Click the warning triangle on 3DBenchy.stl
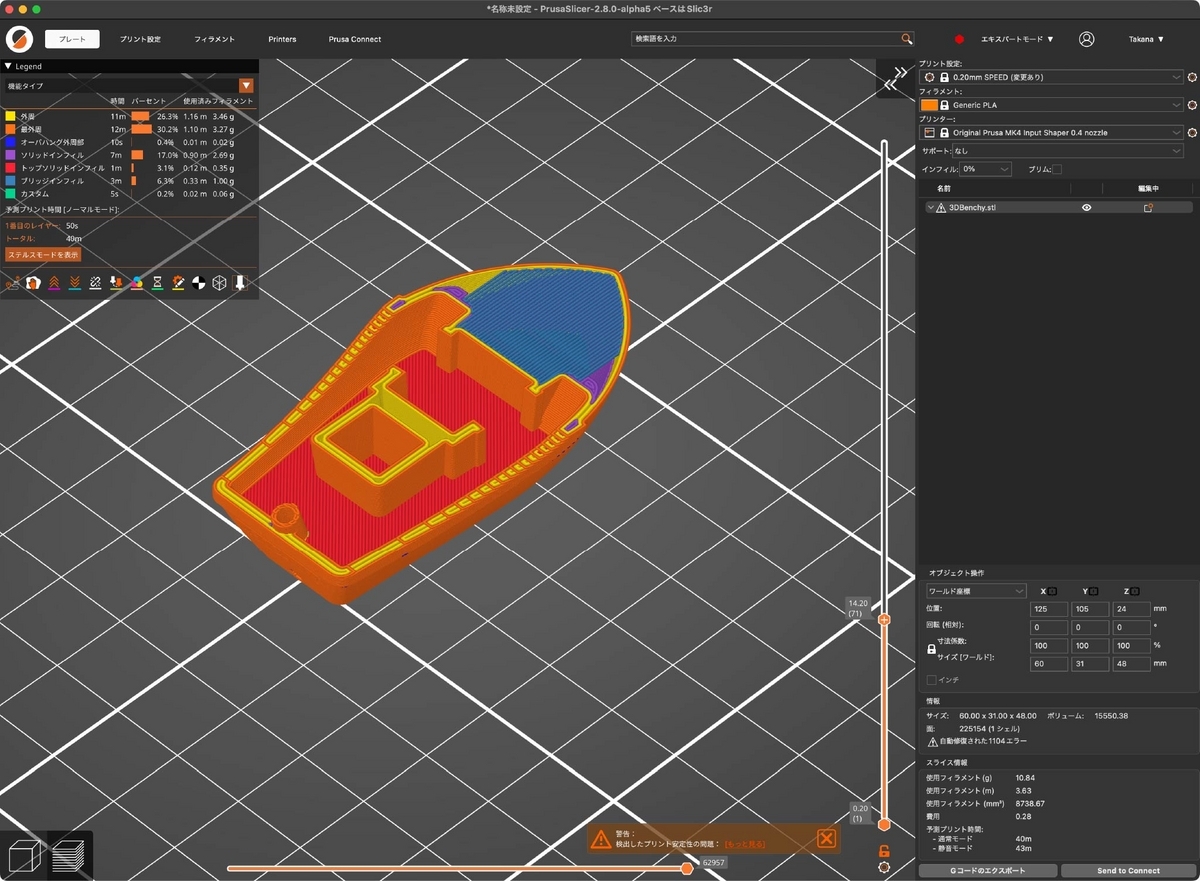Screen dimensions: 1200x881 tap(941, 208)
